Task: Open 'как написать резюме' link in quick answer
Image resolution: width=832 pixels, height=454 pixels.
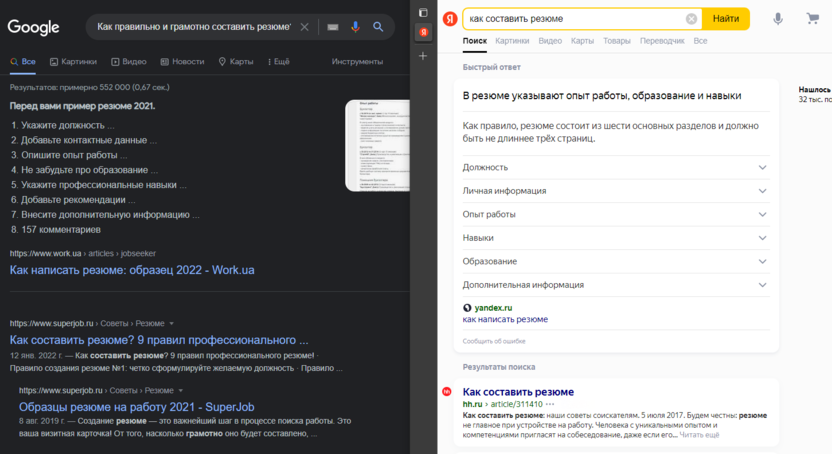Action: coord(505,319)
